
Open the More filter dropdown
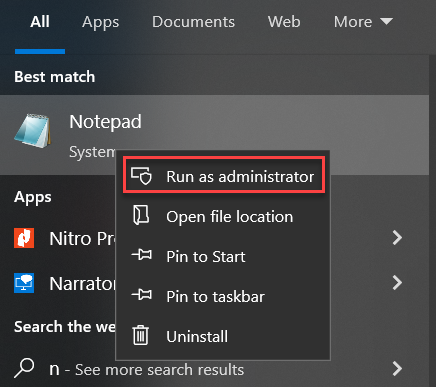tap(363, 22)
